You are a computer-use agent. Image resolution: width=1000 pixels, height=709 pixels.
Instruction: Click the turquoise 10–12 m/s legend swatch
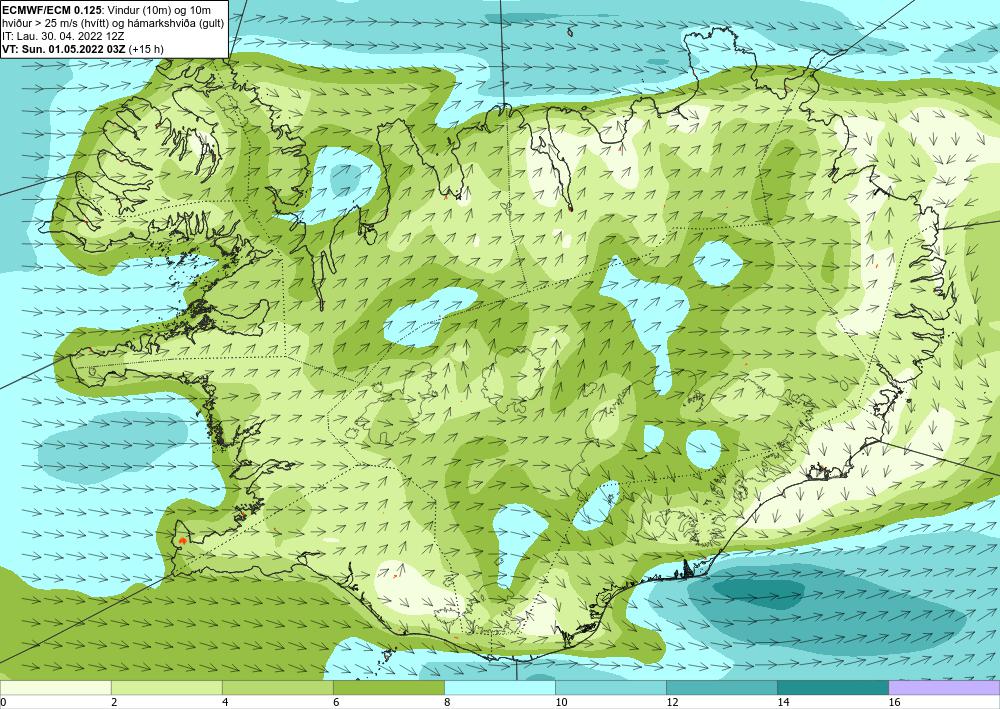click(x=611, y=687)
